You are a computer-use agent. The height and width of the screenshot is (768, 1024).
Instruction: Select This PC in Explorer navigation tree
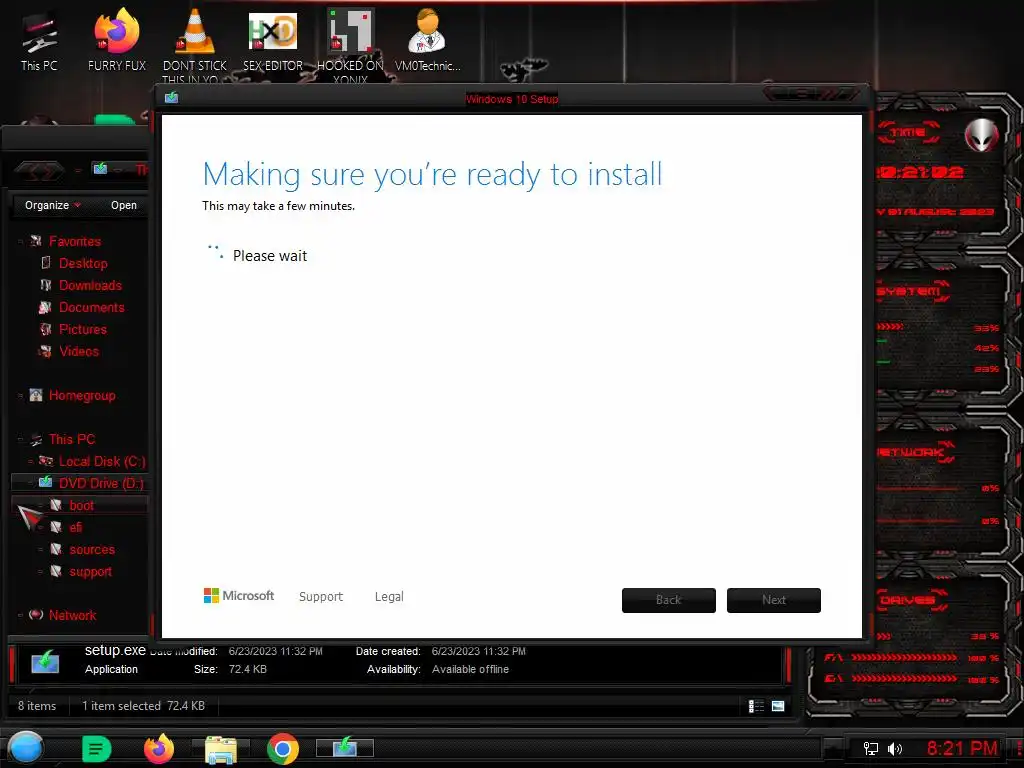point(72,439)
